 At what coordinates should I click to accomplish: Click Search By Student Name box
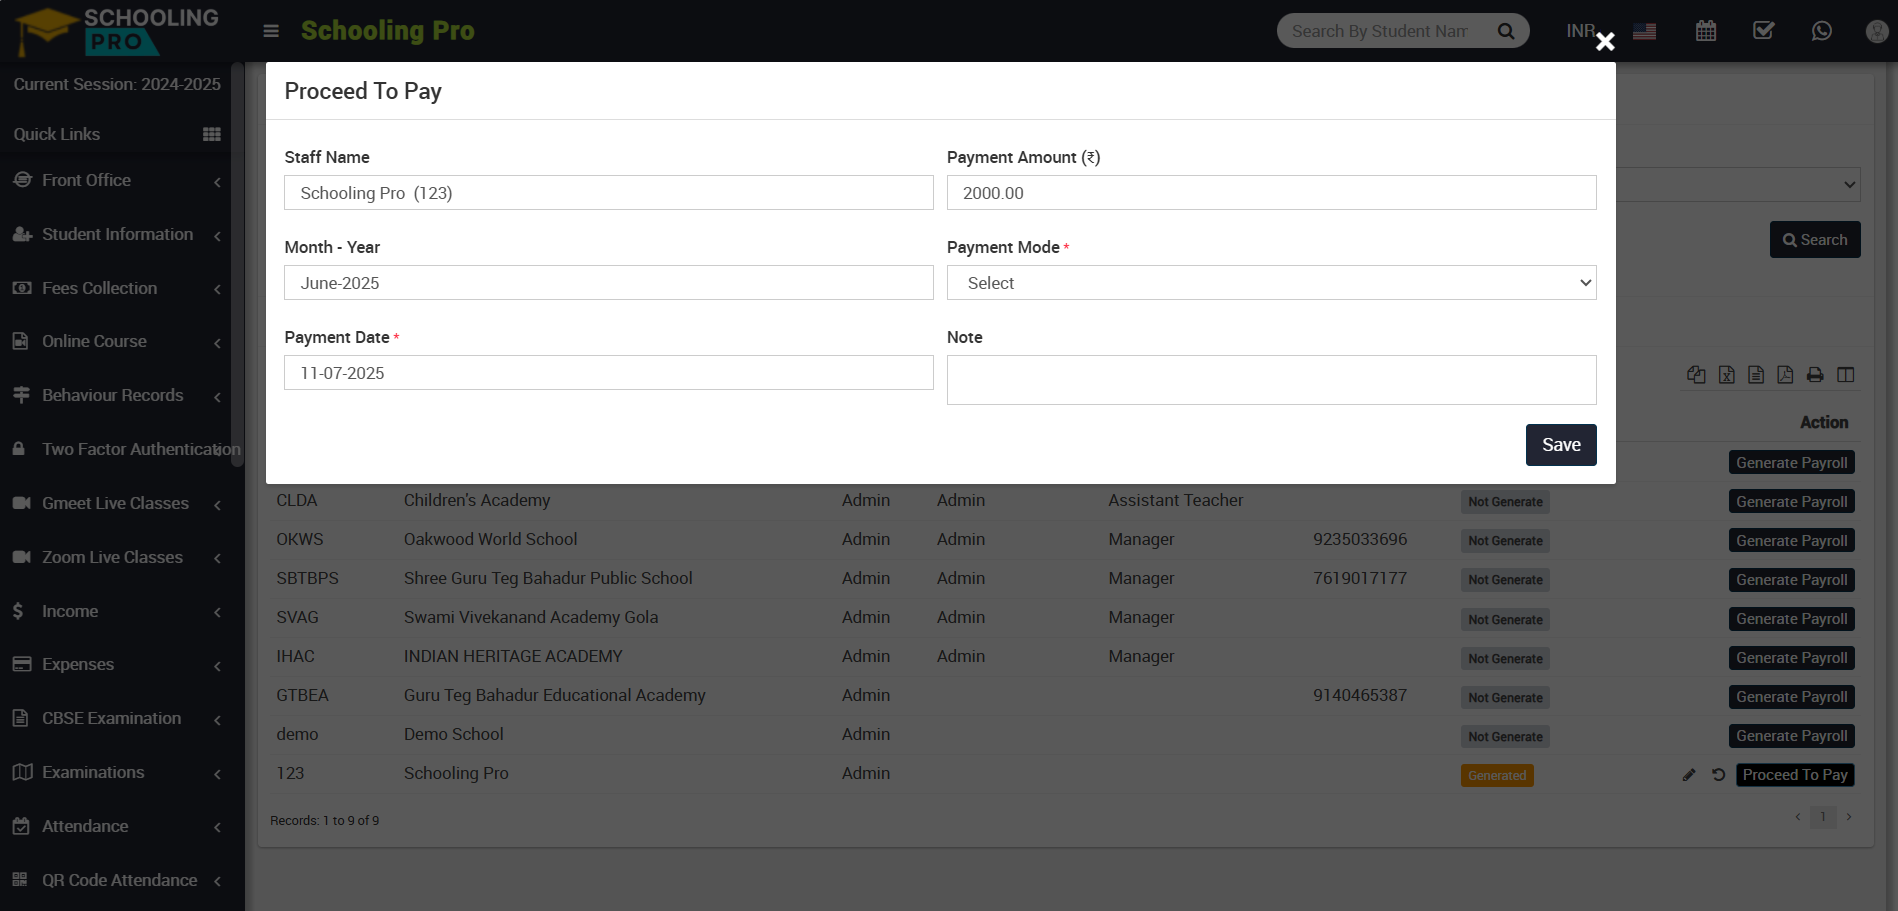(x=1380, y=31)
